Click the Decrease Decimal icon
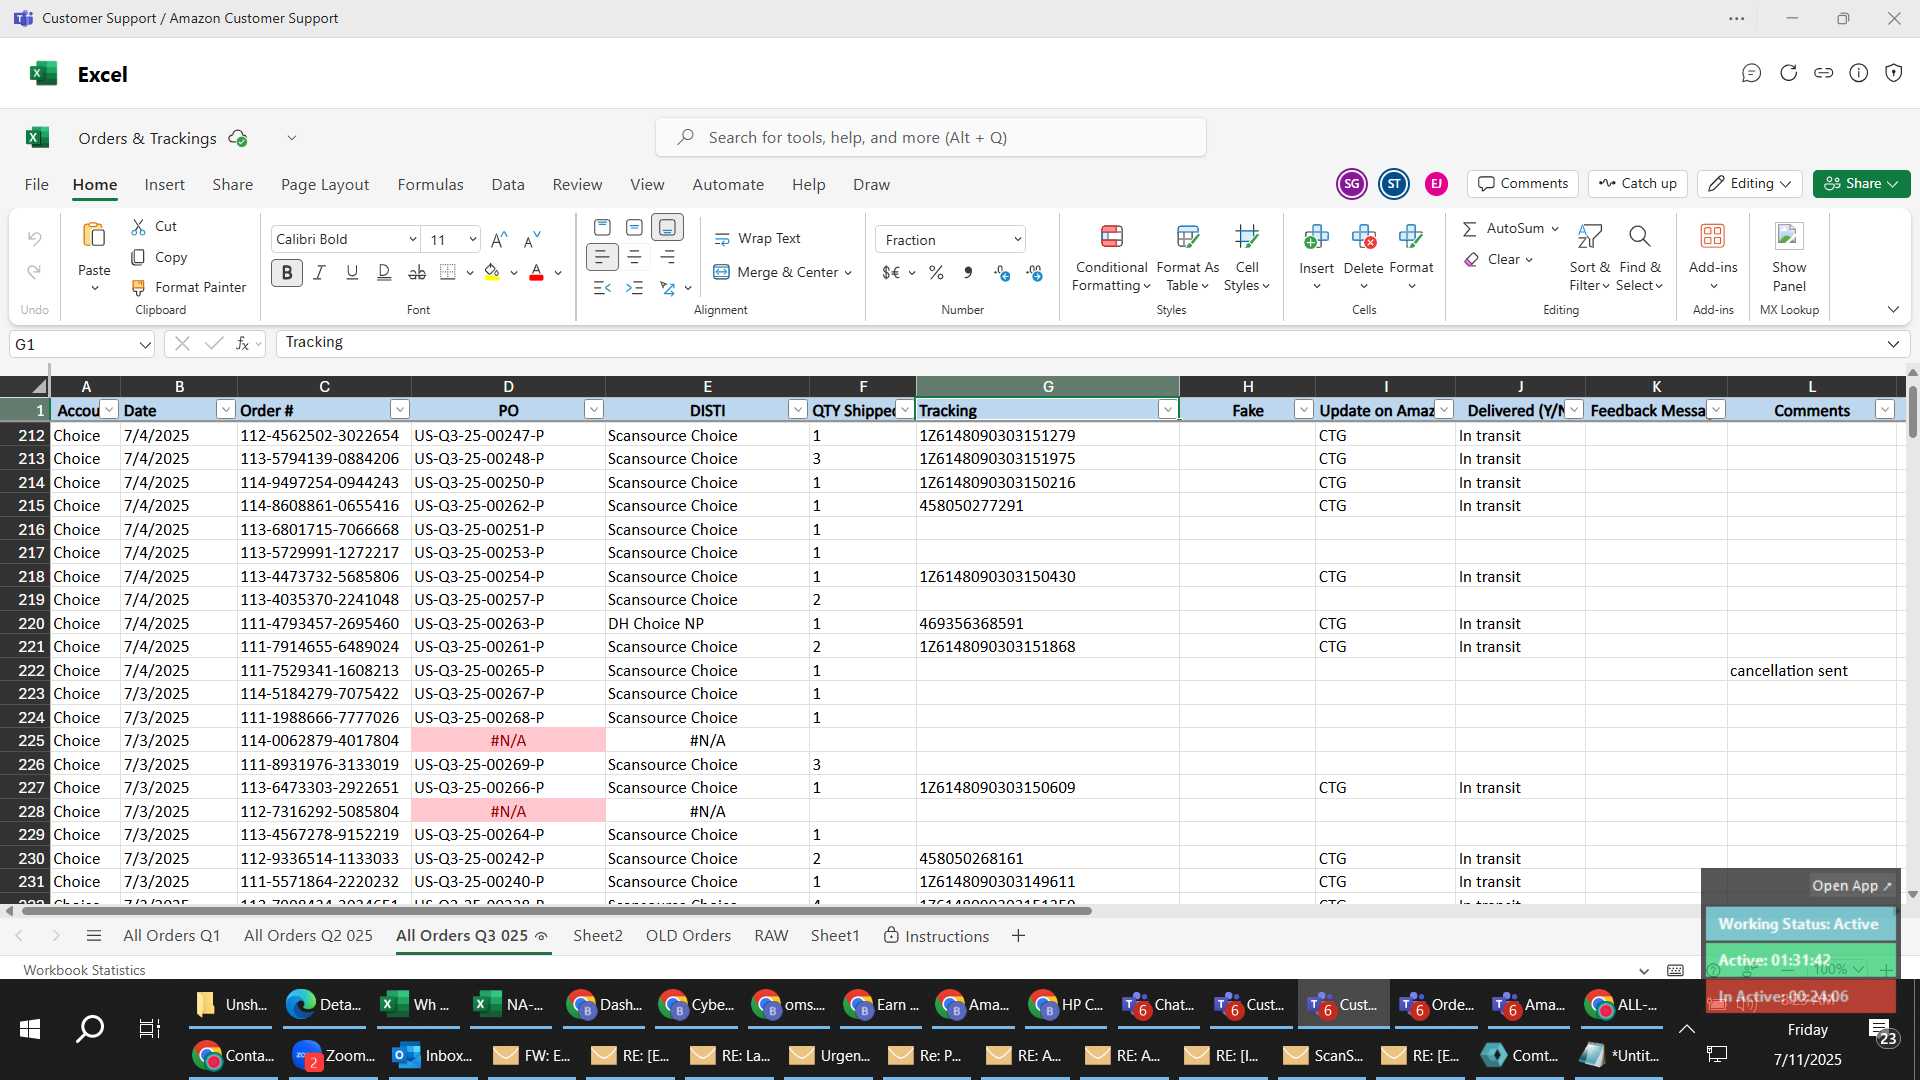Image resolution: width=1920 pixels, height=1080 pixels. click(x=1034, y=273)
